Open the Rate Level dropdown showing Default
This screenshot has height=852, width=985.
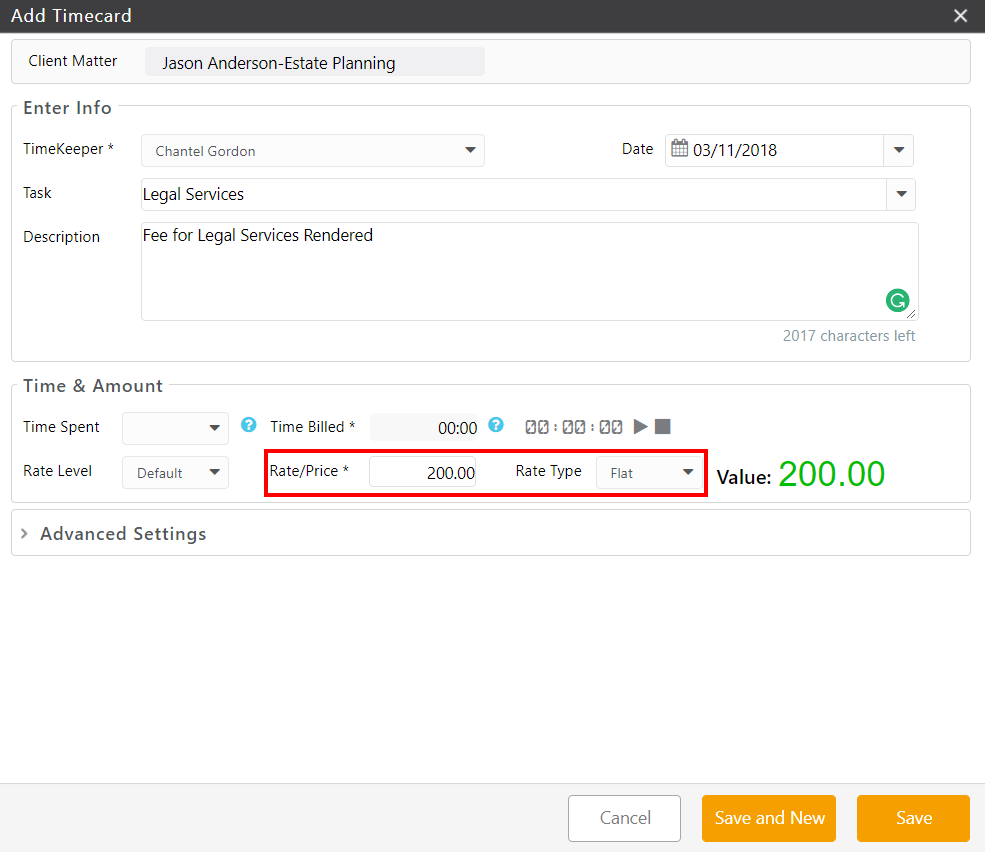[x=175, y=472]
